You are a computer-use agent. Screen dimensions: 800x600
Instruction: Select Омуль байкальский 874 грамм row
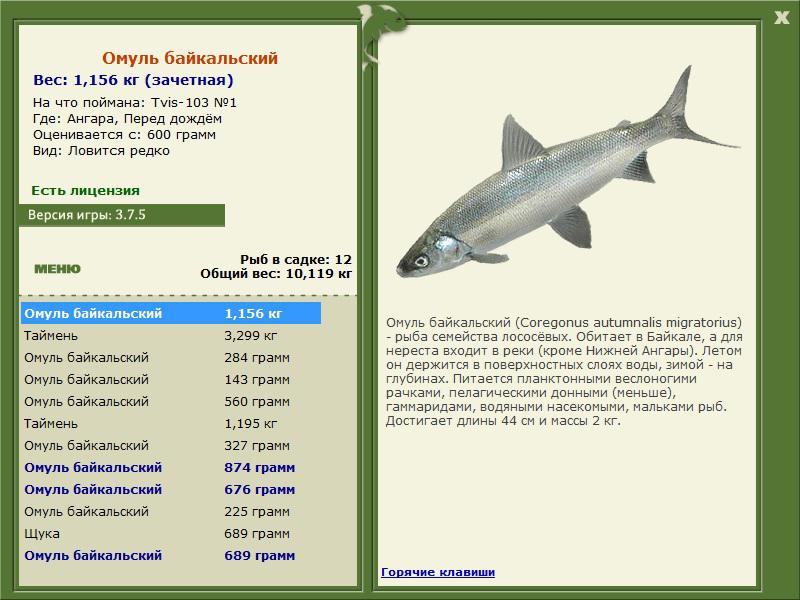171,467
